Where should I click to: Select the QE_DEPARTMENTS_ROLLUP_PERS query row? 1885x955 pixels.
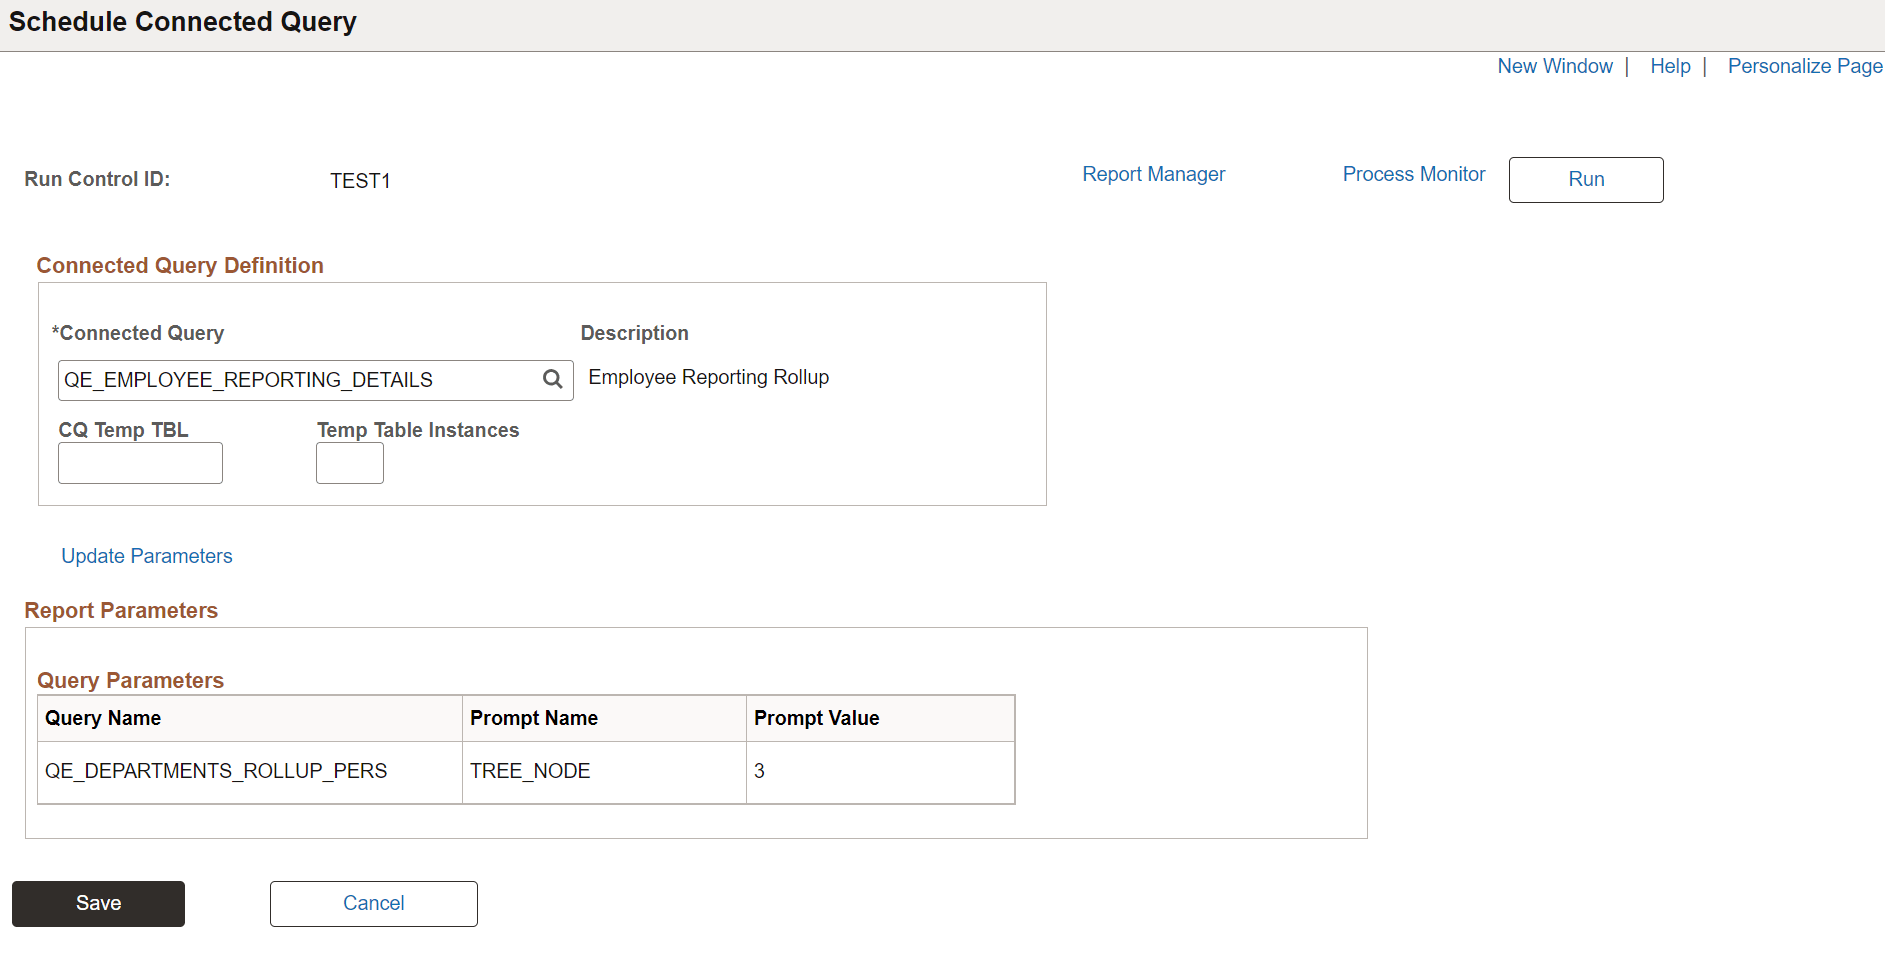[215, 771]
